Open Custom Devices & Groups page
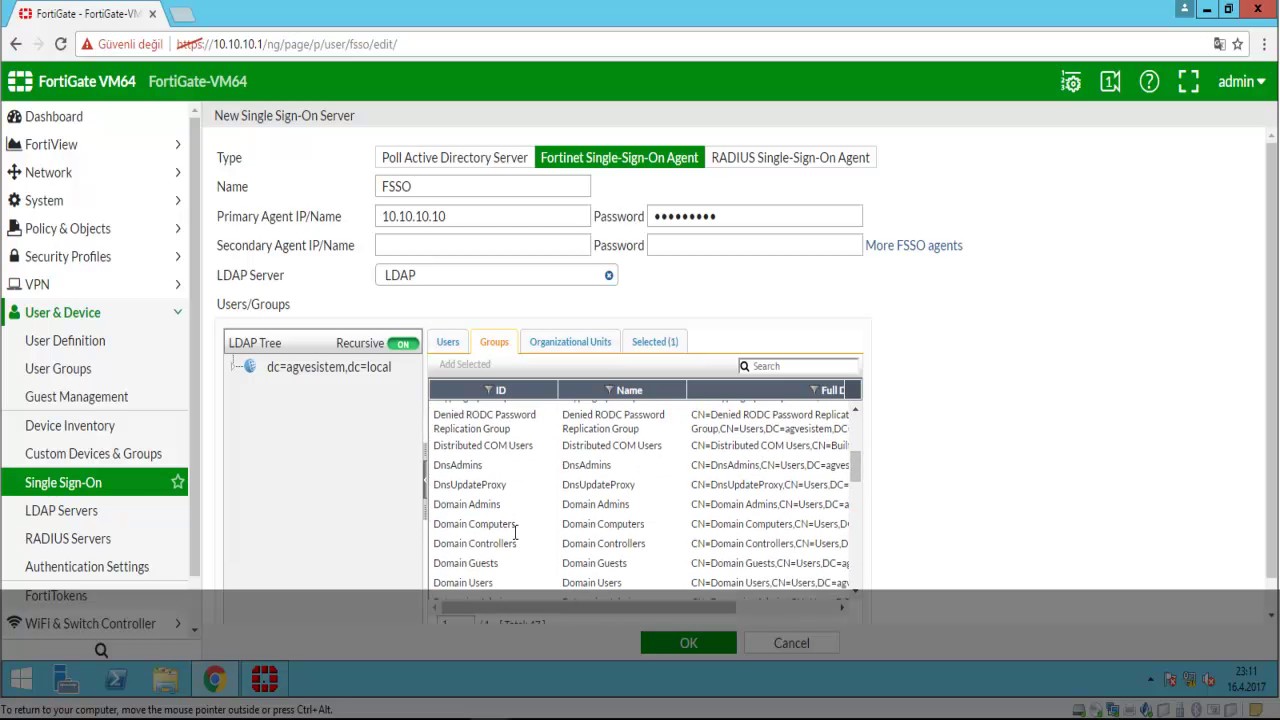The width and height of the screenshot is (1280, 720). (93, 453)
